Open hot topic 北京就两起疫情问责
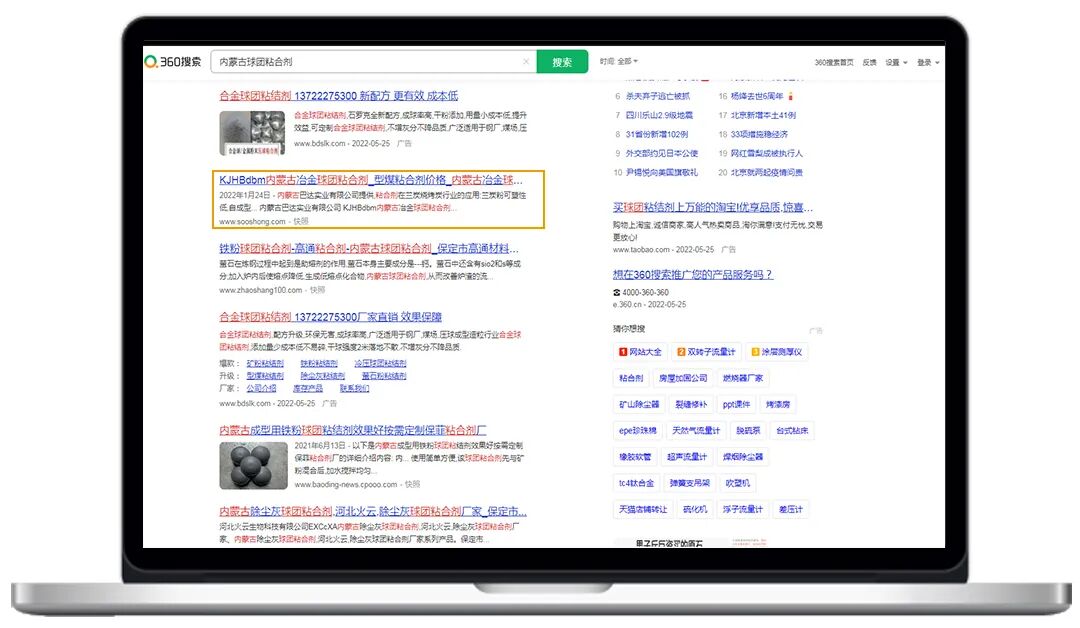The width and height of the screenshot is (1080, 628). point(767,172)
